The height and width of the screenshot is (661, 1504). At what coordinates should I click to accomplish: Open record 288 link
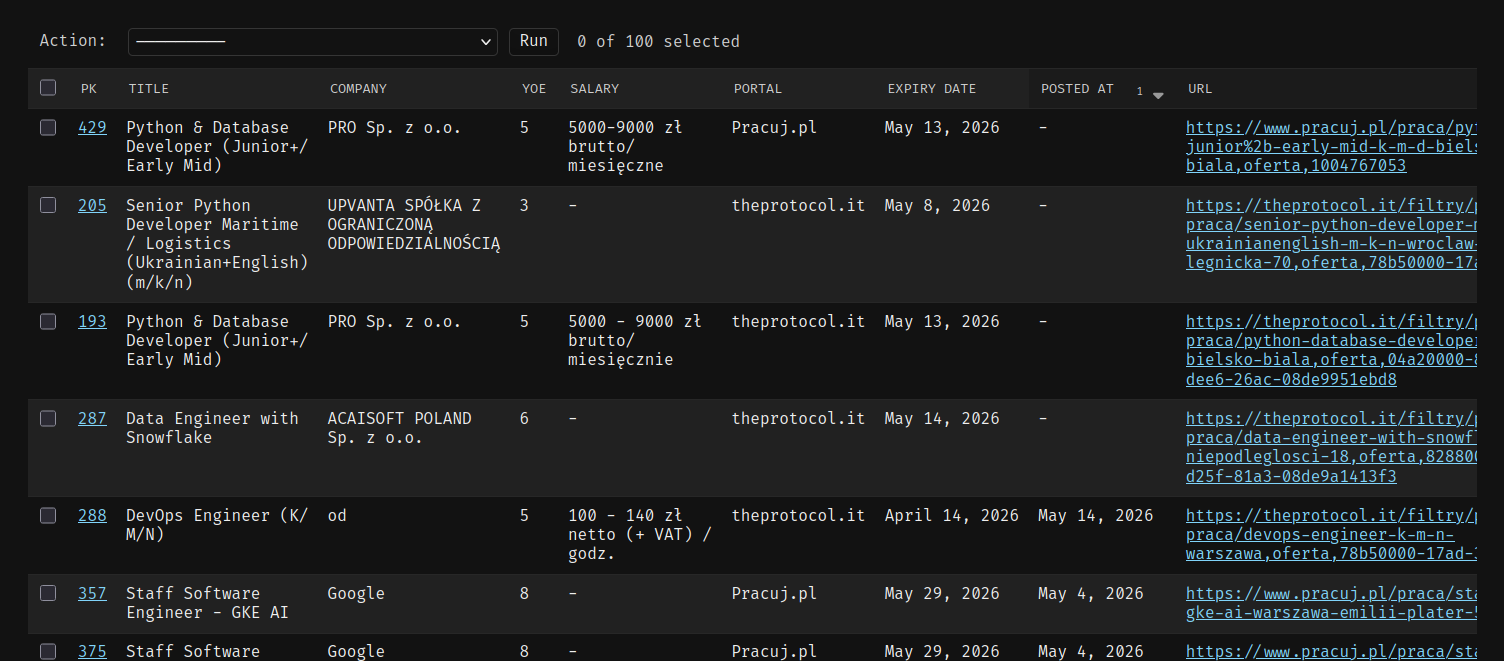click(92, 515)
